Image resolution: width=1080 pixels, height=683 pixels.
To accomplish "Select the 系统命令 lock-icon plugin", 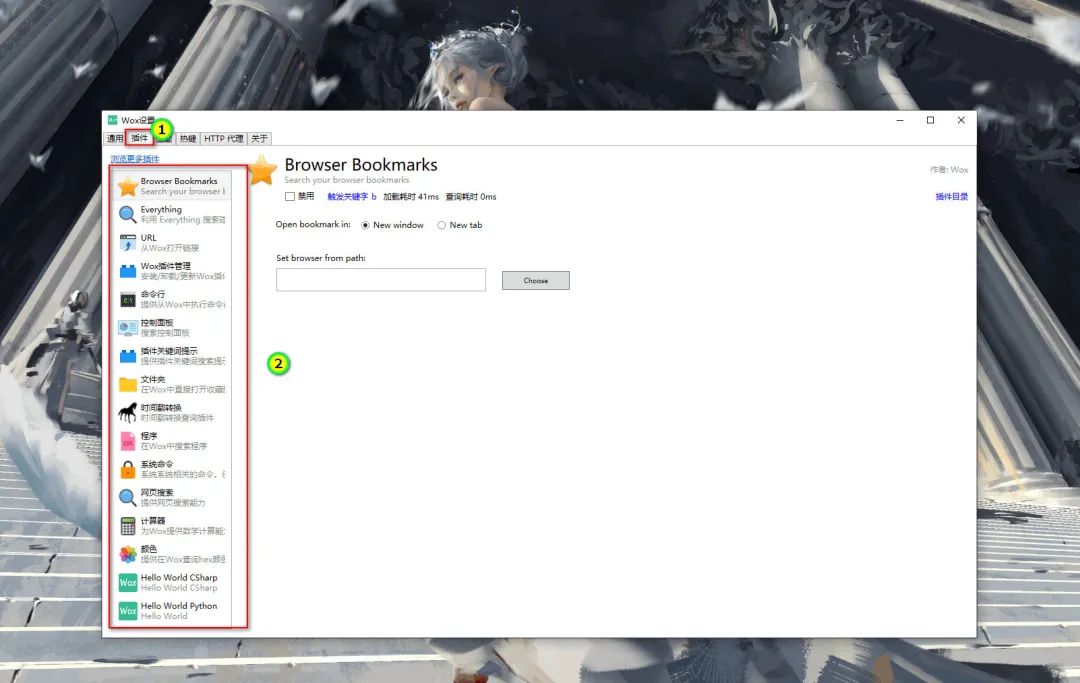I will coord(172,469).
